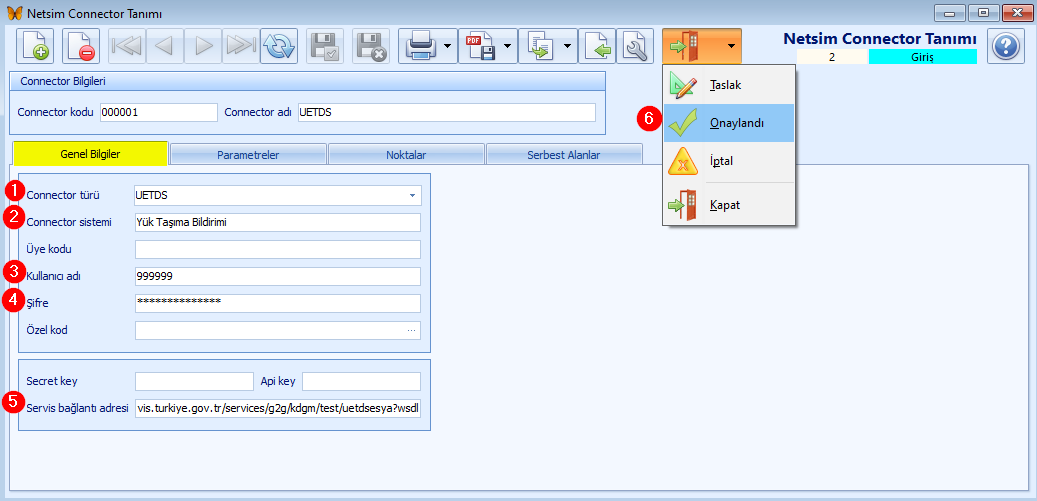Open help with the question mark icon

click(1007, 46)
